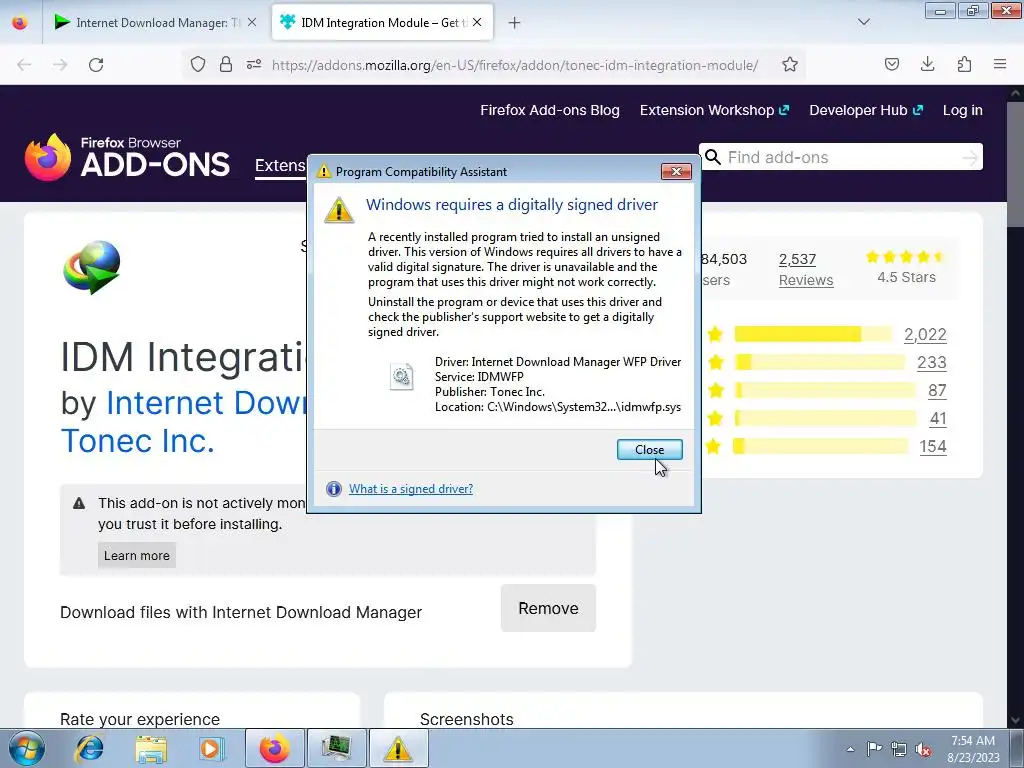The height and width of the screenshot is (768, 1024).
Task: Open Firefox Add-ons Blog link
Action: (550, 110)
